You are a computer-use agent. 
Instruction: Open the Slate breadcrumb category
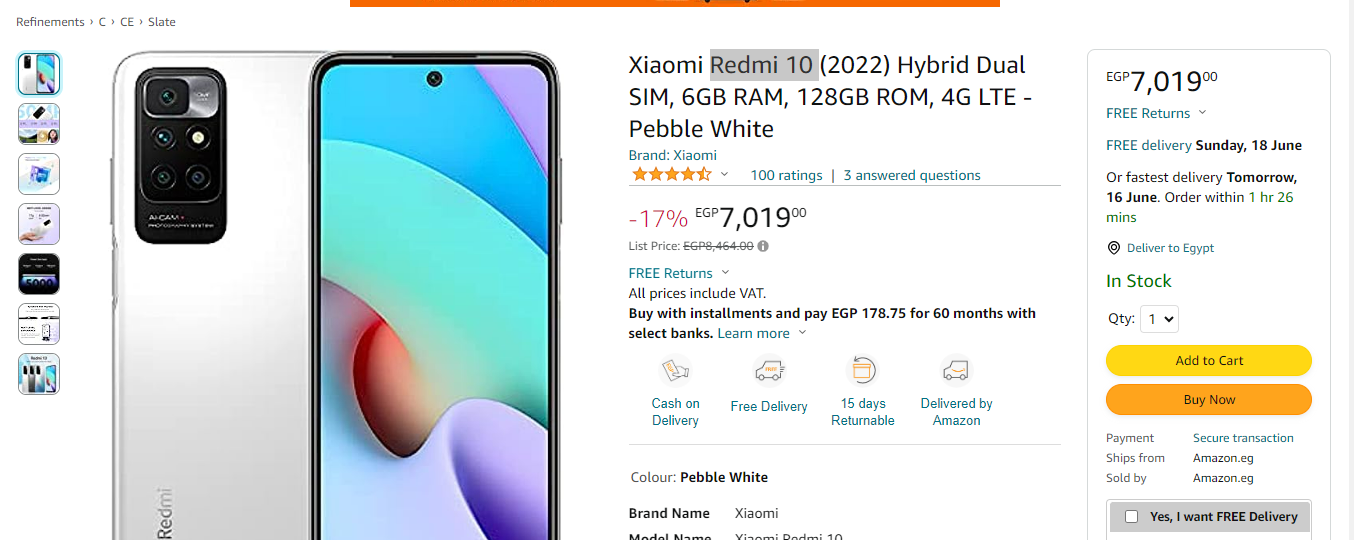point(162,22)
